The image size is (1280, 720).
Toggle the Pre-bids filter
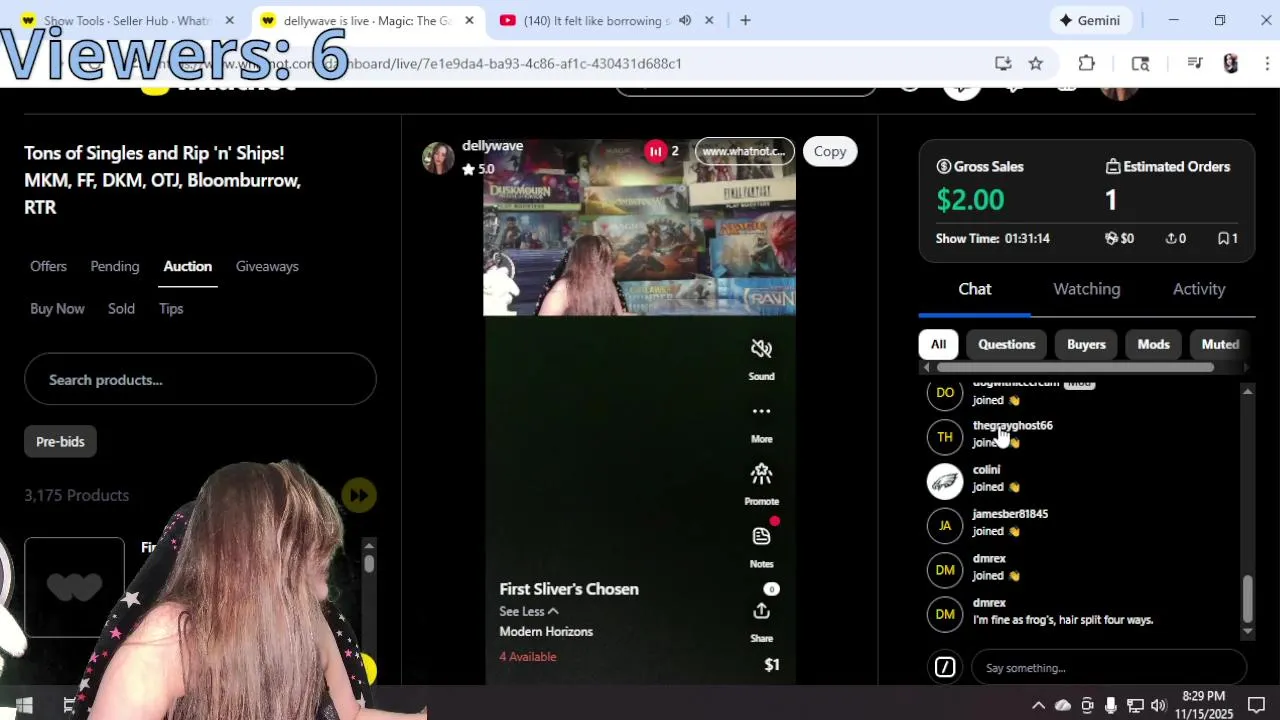coord(60,441)
